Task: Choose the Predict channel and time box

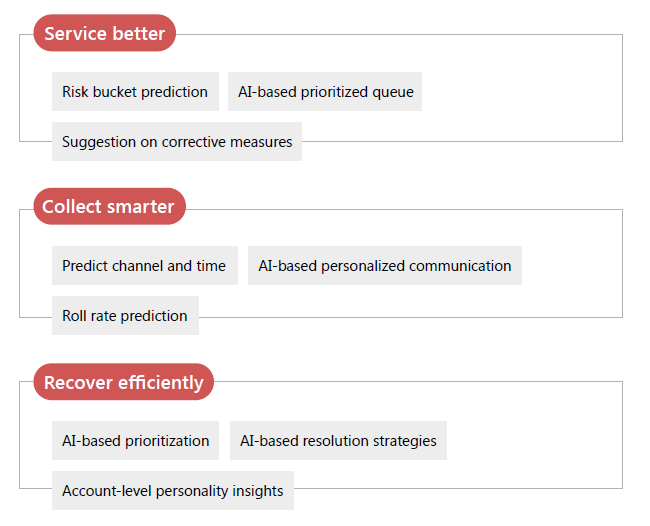Action: click(x=145, y=266)
